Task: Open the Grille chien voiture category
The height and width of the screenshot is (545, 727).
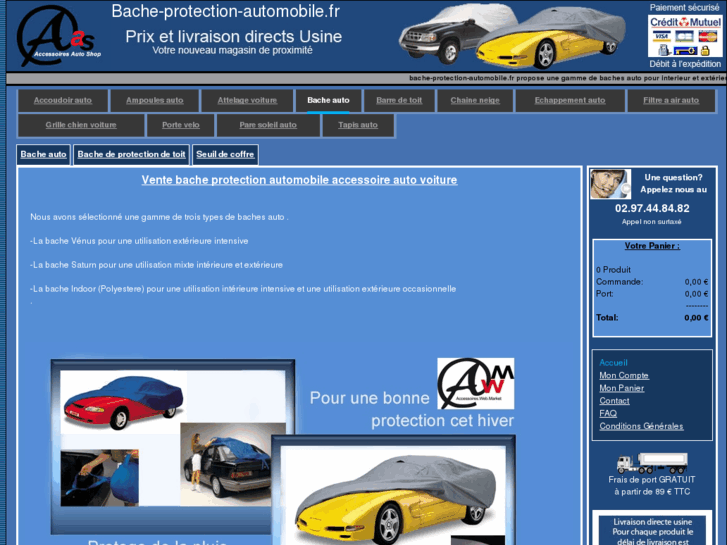Action: 81,125
